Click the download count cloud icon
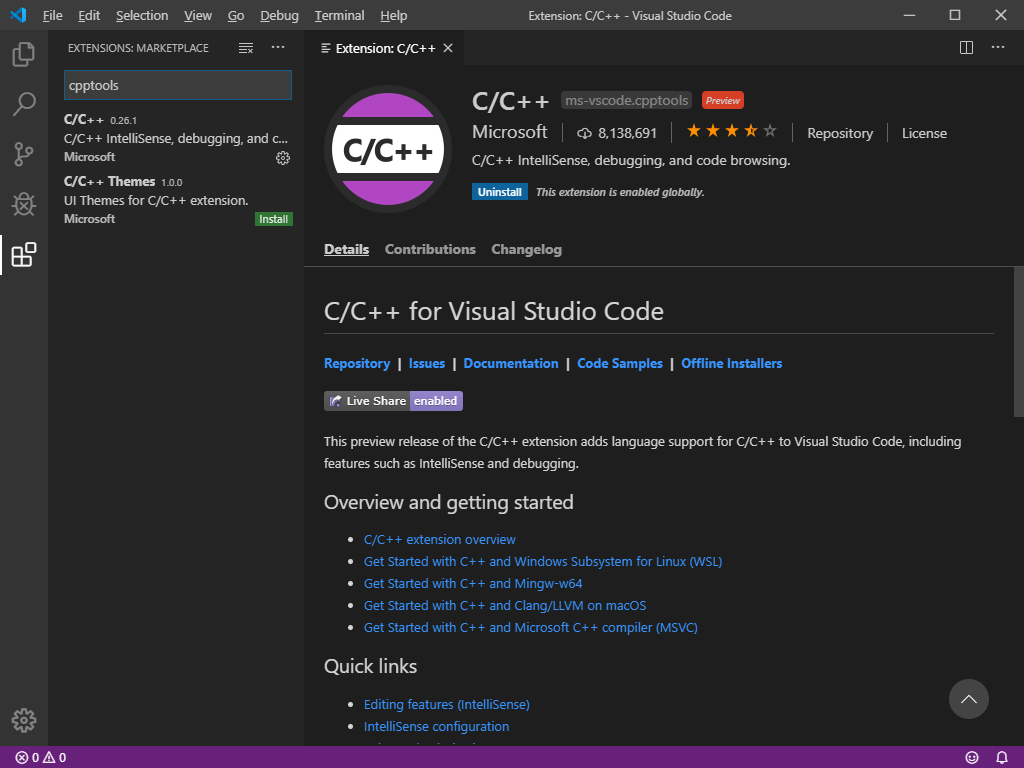Screen dimensions: 1024x768 (584, 133)
